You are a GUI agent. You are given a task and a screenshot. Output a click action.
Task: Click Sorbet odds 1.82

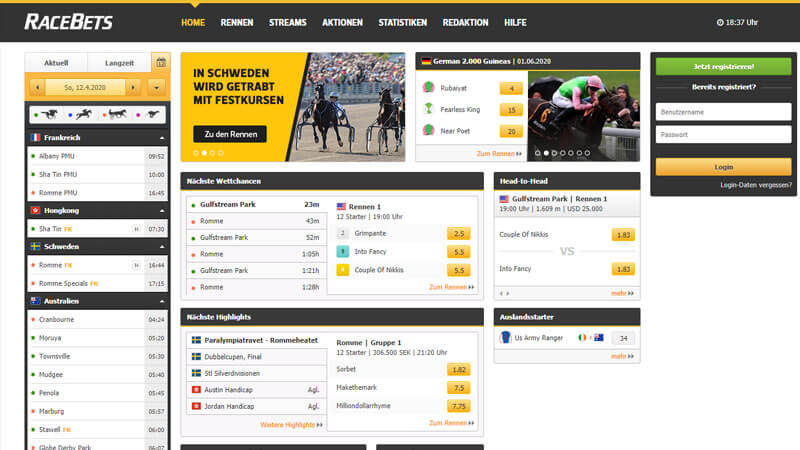coord(459,369)
